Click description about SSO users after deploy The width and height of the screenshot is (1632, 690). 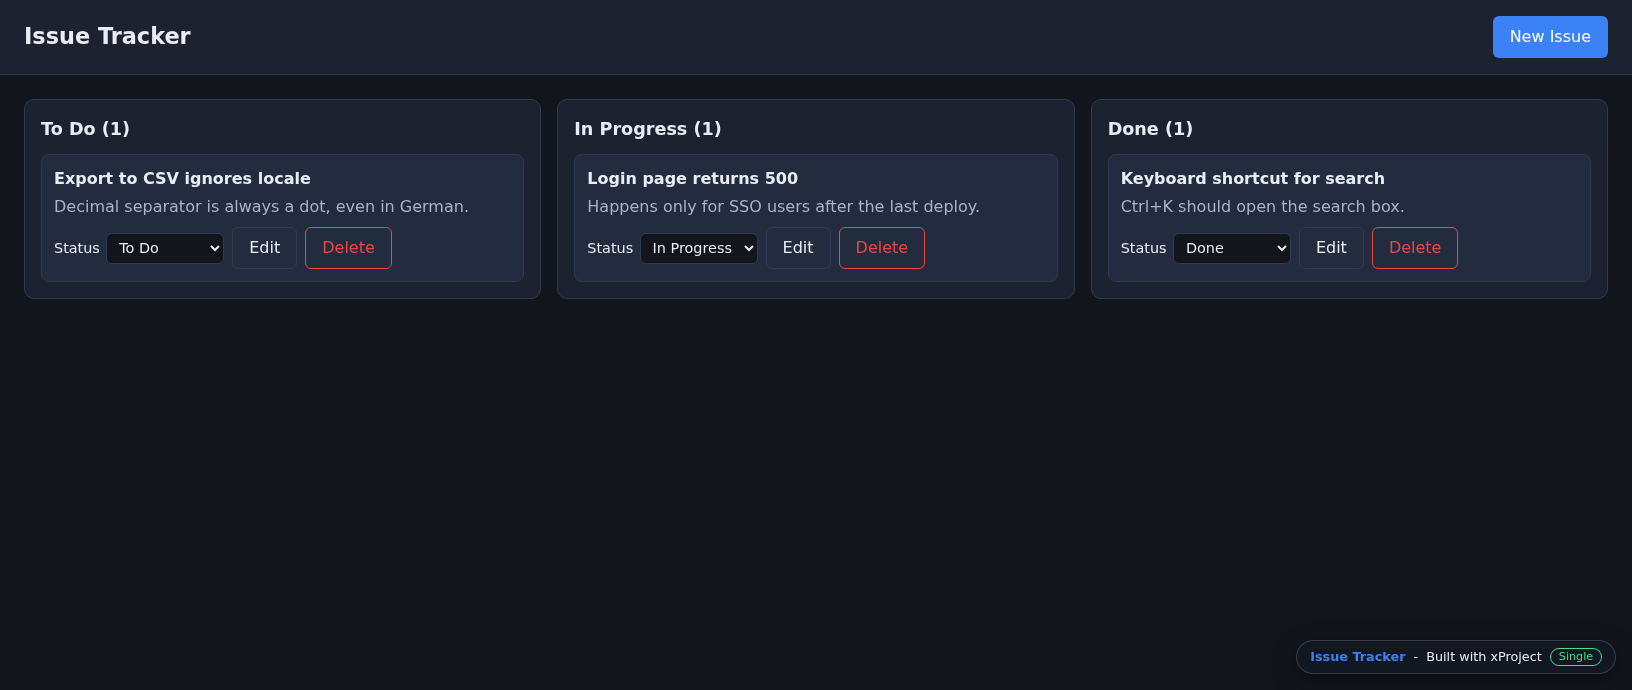(x=783, y=207)
